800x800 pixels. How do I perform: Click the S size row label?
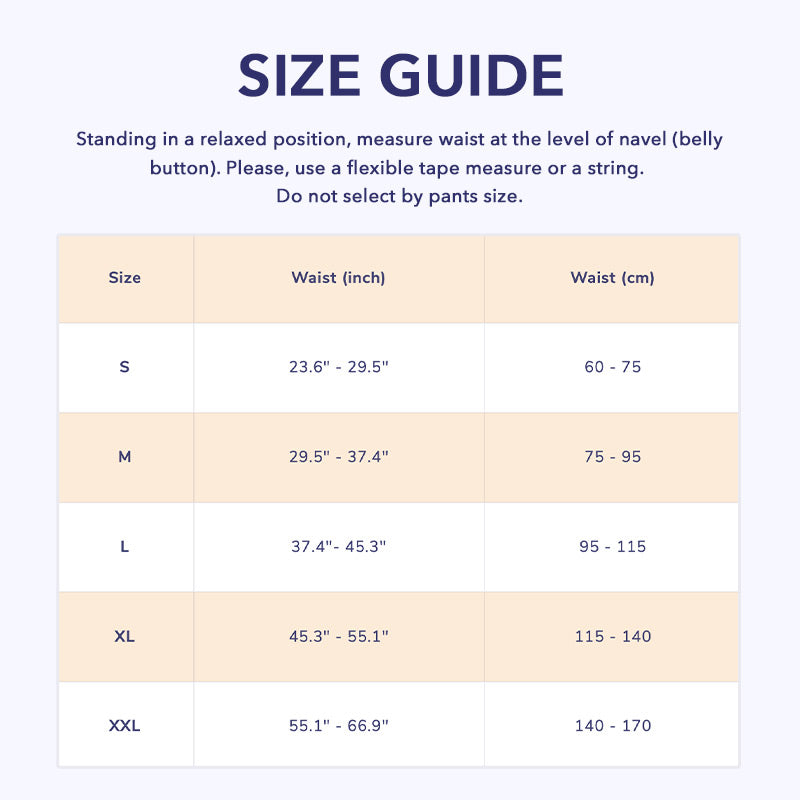point(125,367)
